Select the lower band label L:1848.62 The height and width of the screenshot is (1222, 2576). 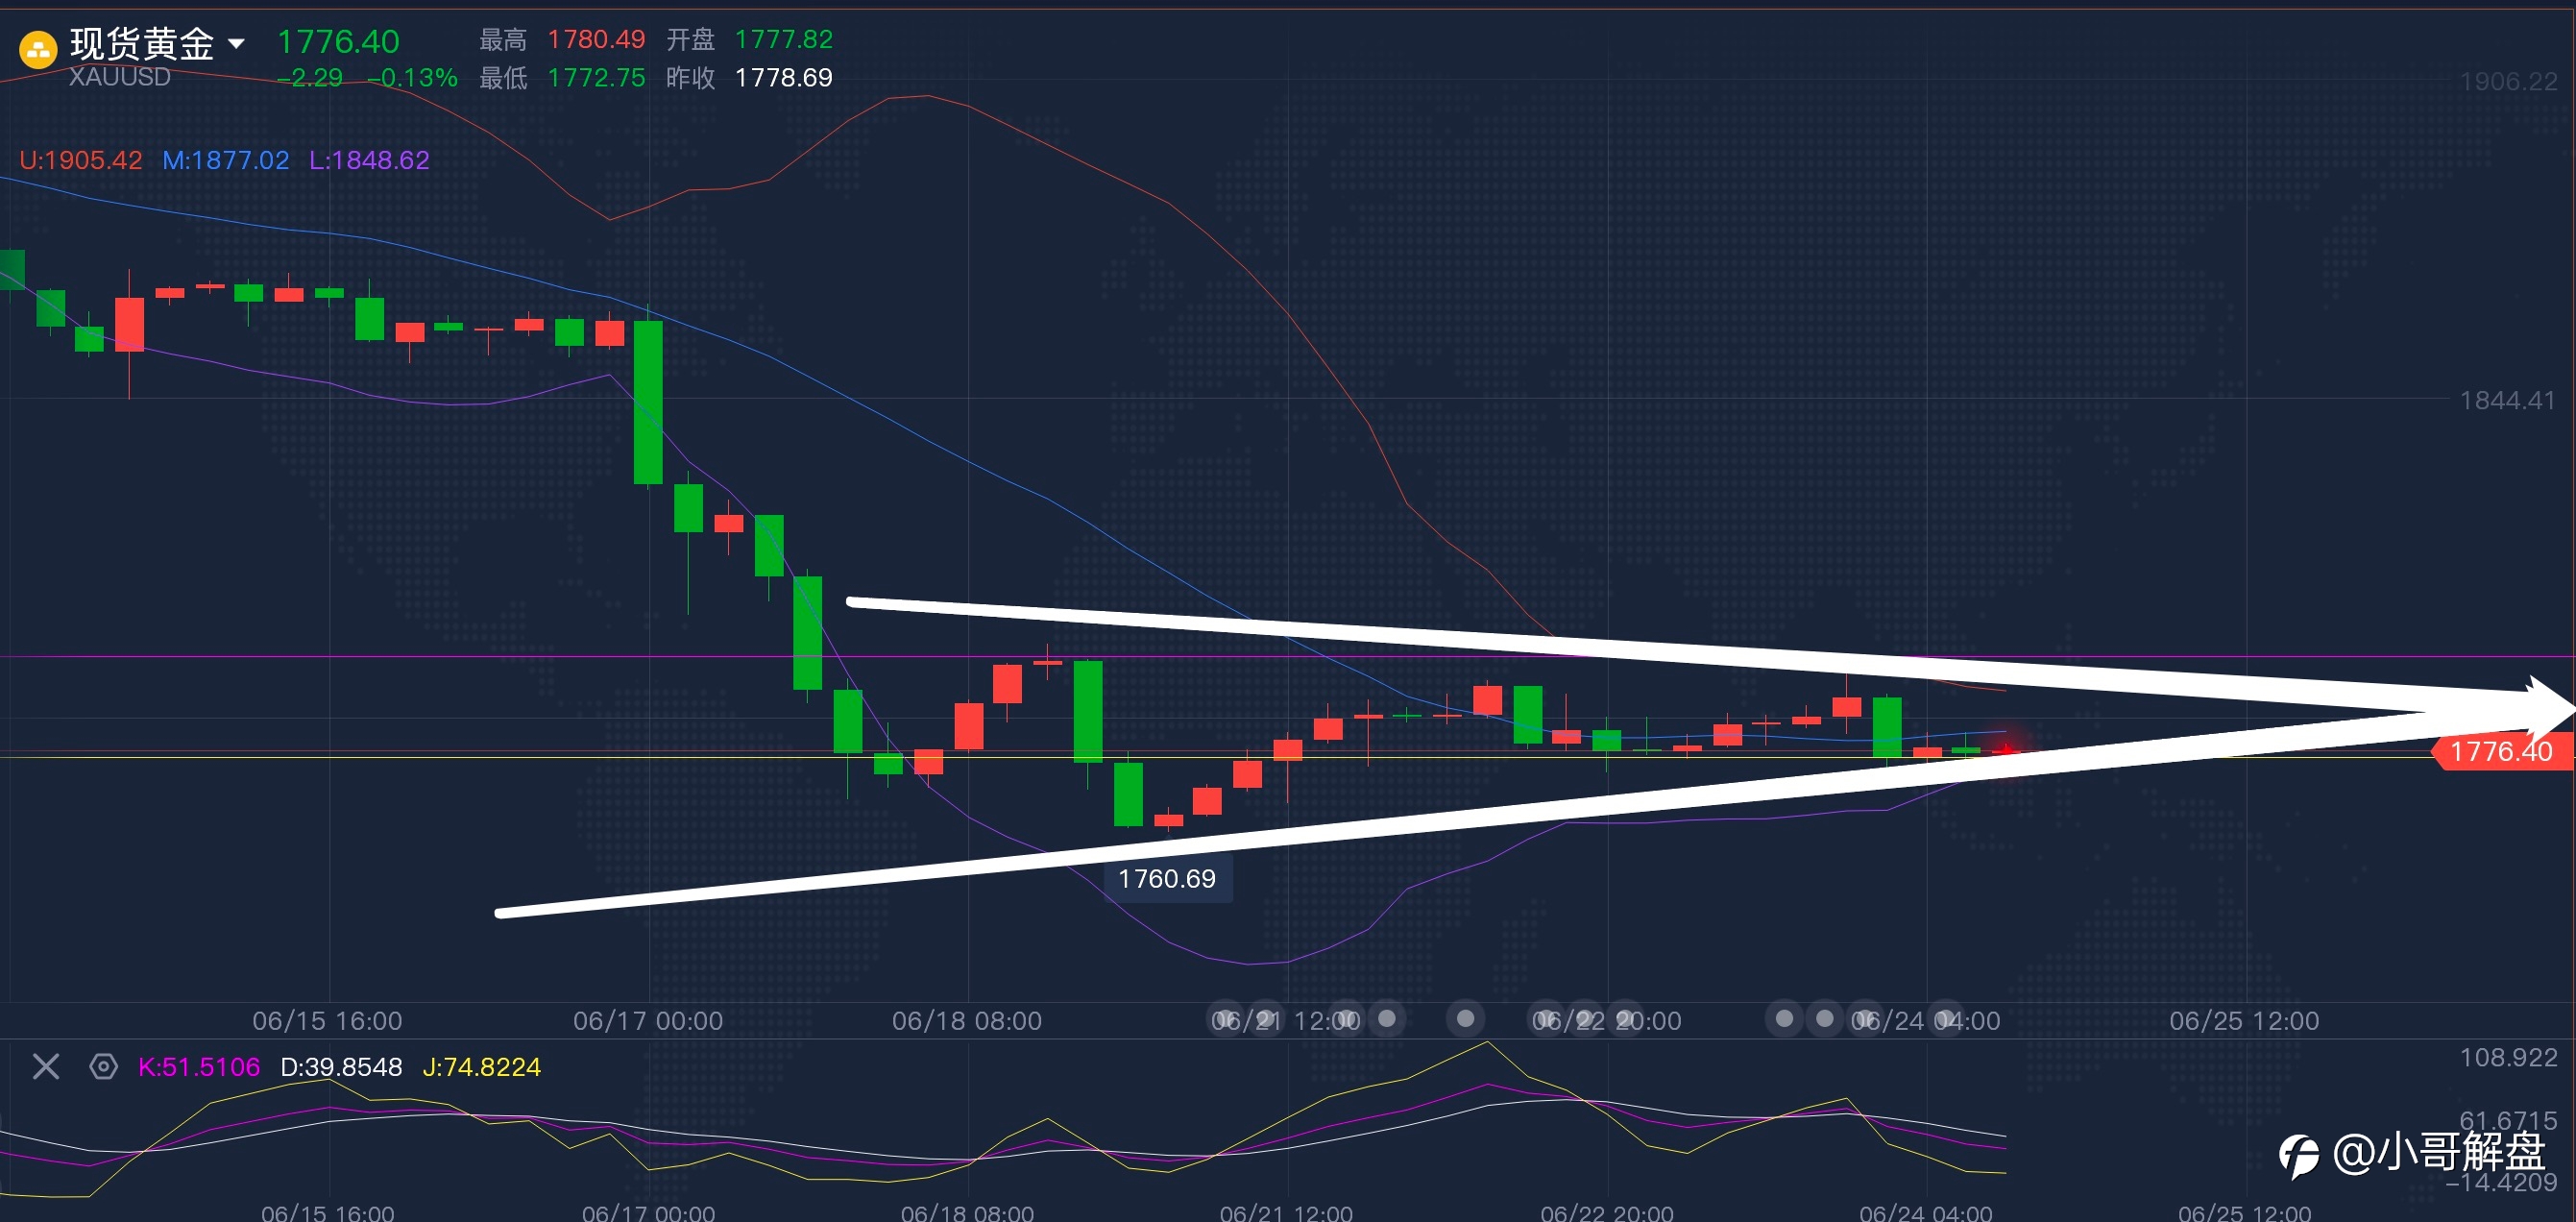point(369,160)
